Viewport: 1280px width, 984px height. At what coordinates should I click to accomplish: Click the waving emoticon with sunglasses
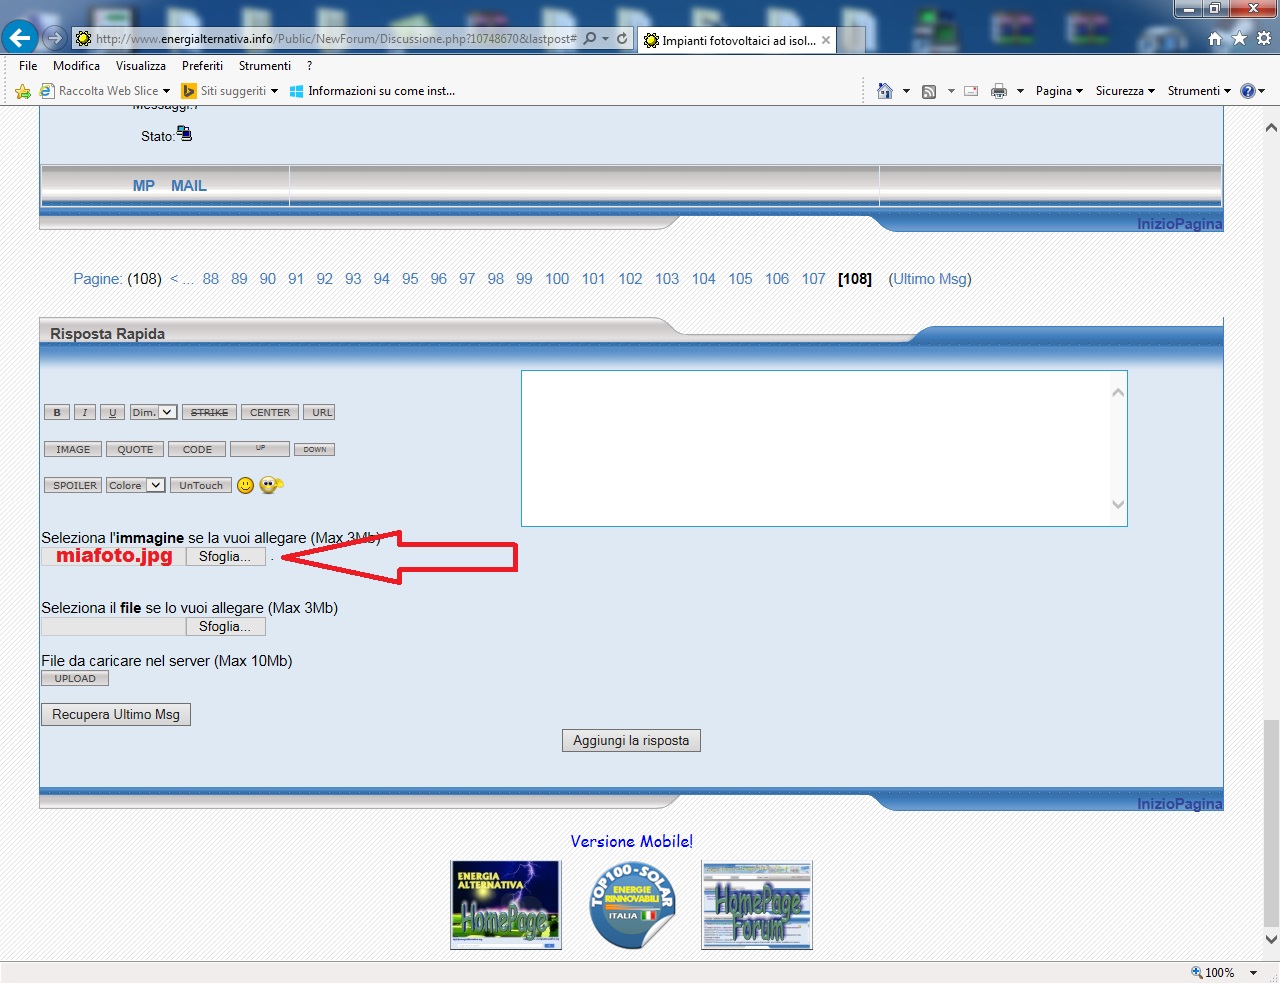click(x=271, y=485)
